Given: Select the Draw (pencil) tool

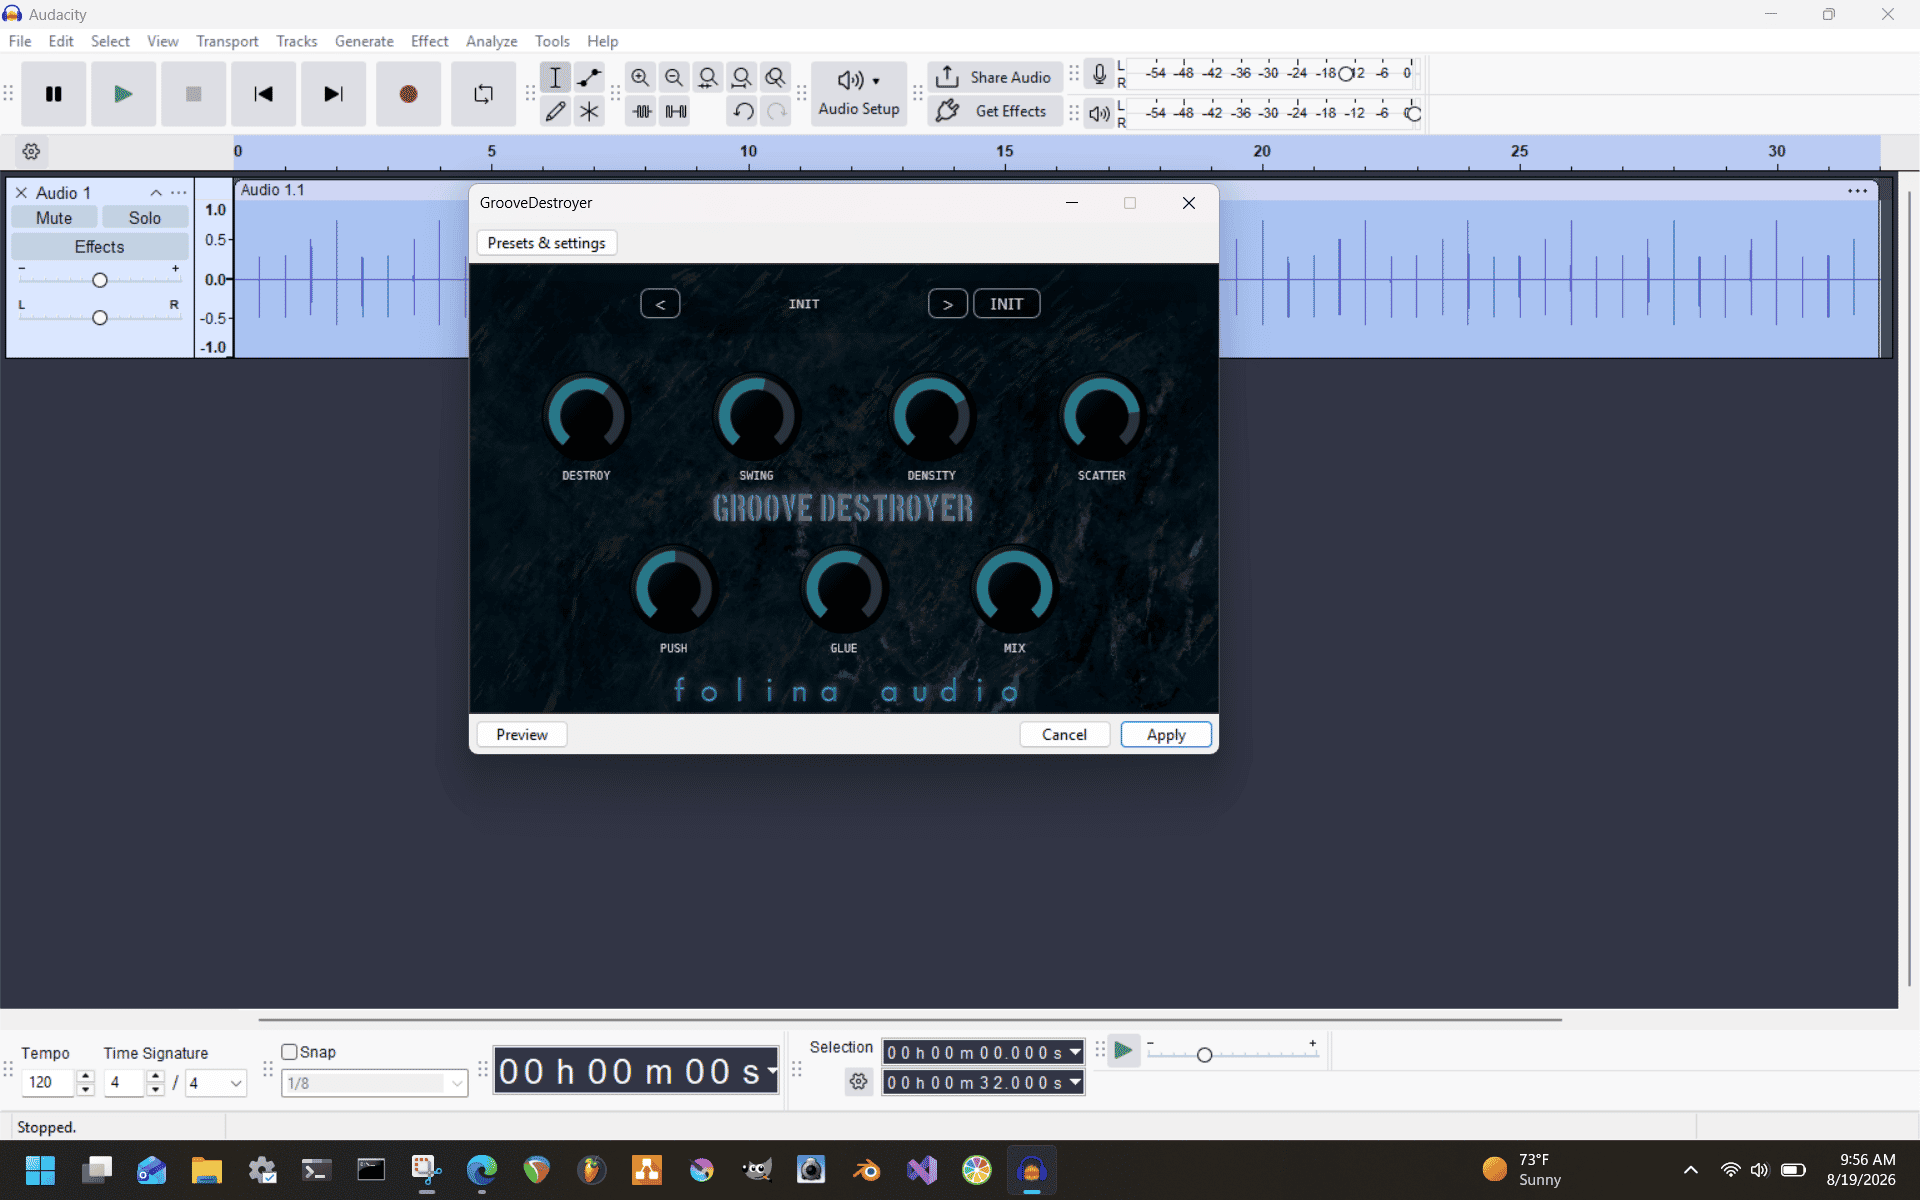Looking at the screenshot, I should [x=555, y=111].
